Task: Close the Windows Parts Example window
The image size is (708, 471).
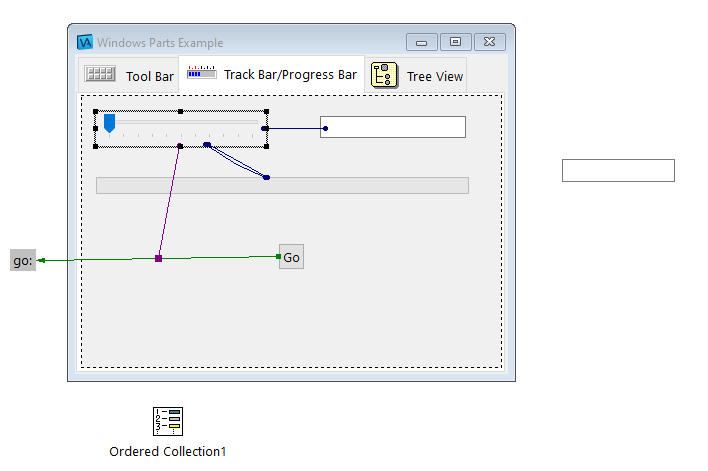Action: tap(489, 42)
